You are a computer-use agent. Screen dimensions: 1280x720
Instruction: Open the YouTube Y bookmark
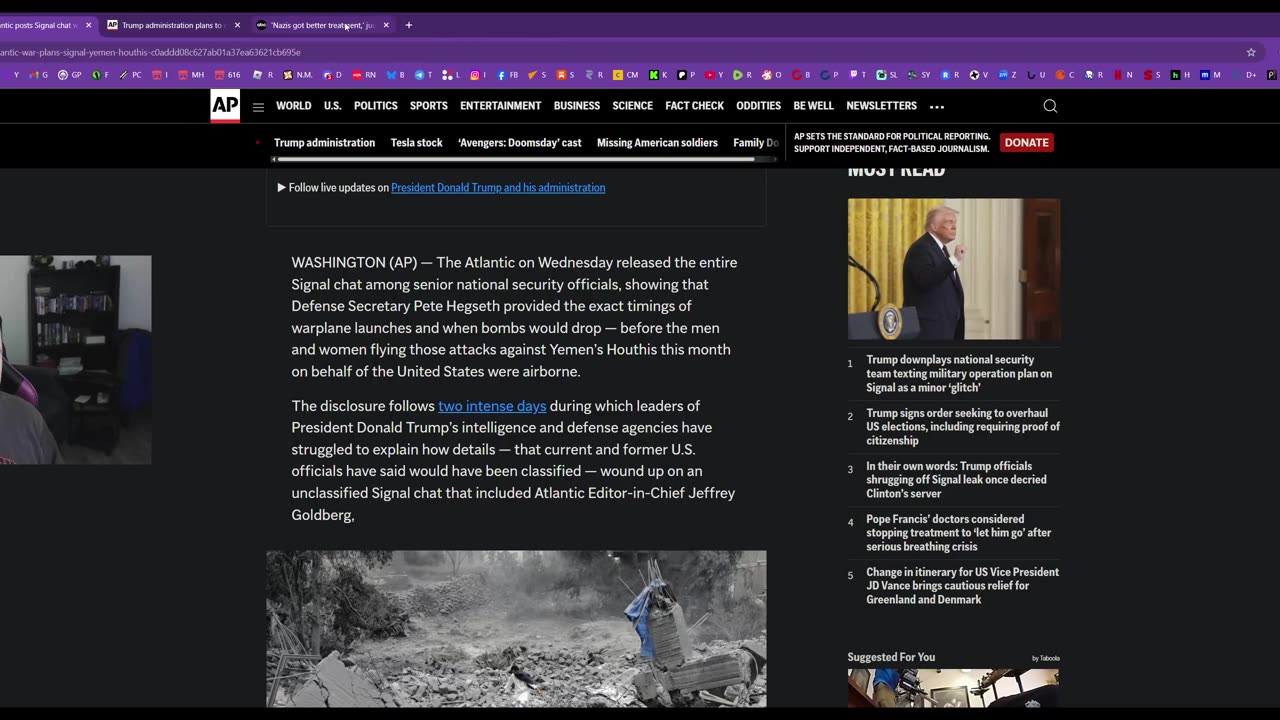[x=714, y=75]
